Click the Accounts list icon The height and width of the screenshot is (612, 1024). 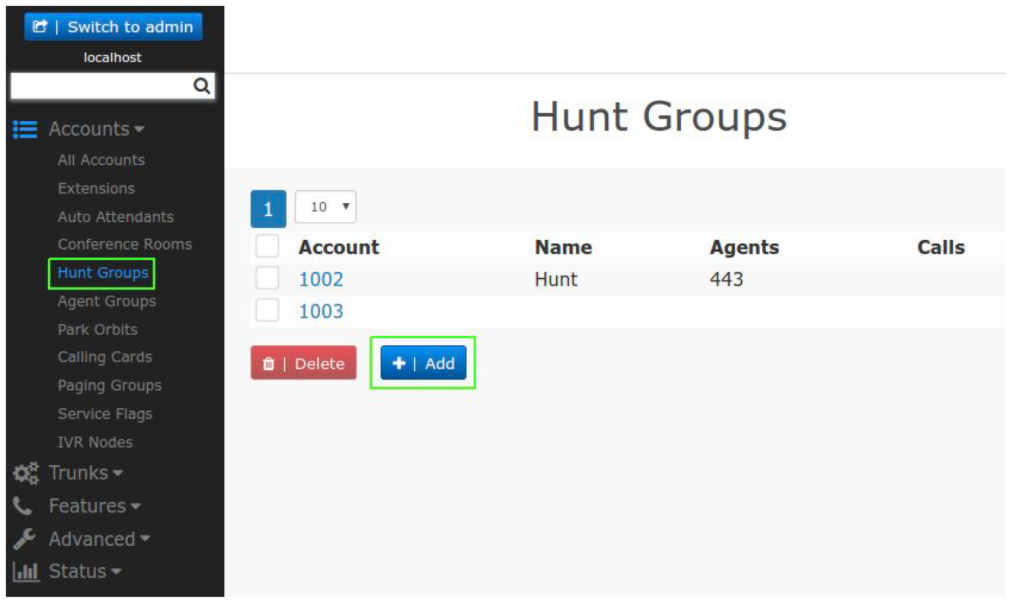point(25,129)
